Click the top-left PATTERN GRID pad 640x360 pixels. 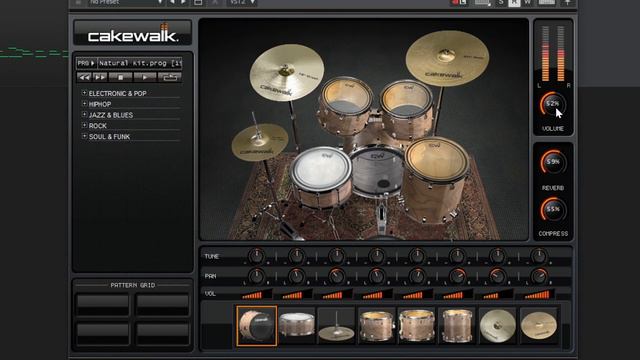tap(103, 304)
